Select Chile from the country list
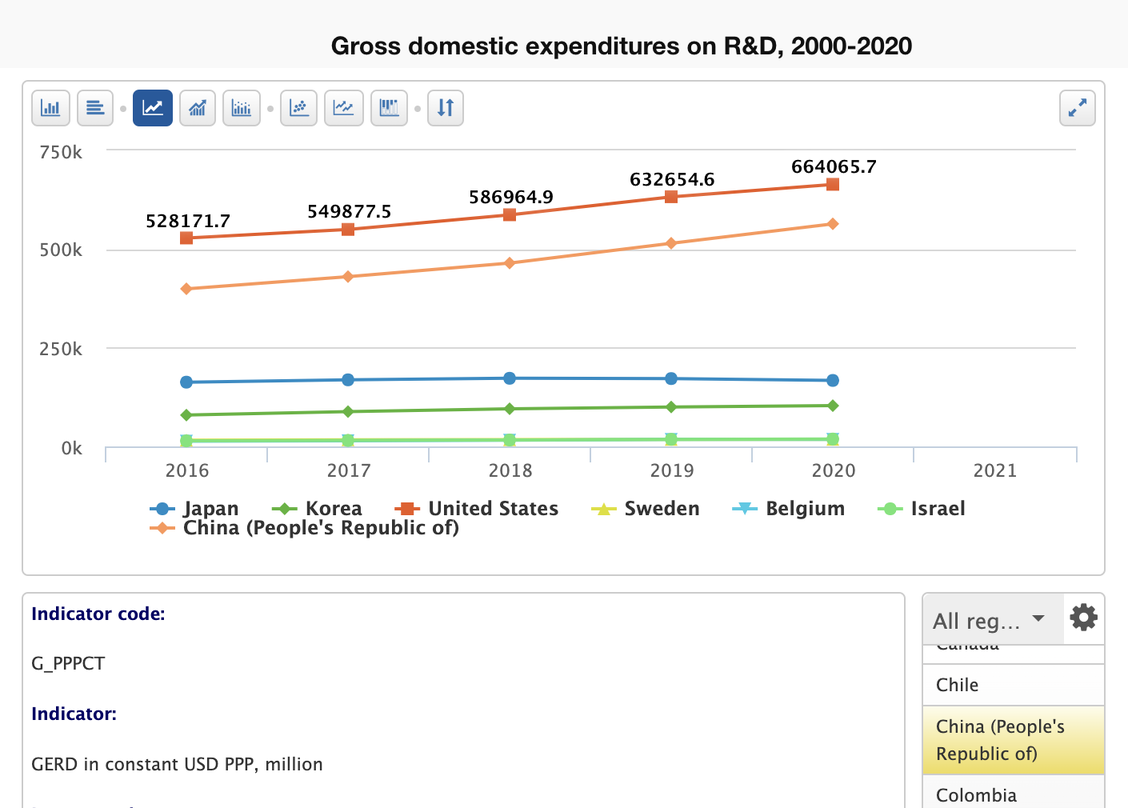Viewport: 1128px width, 808px height. pyautogui.click(x=956, y=685)
